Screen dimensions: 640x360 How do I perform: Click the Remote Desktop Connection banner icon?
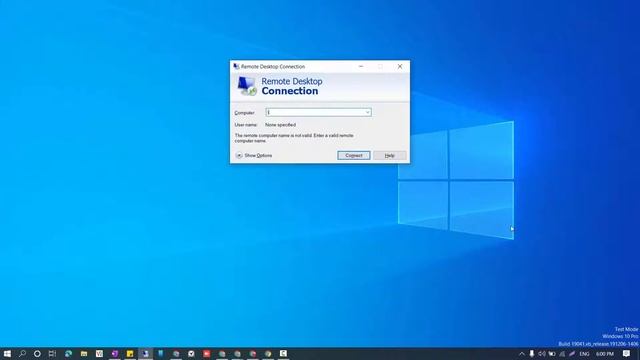pyautogui.click(x=247, y=86)
